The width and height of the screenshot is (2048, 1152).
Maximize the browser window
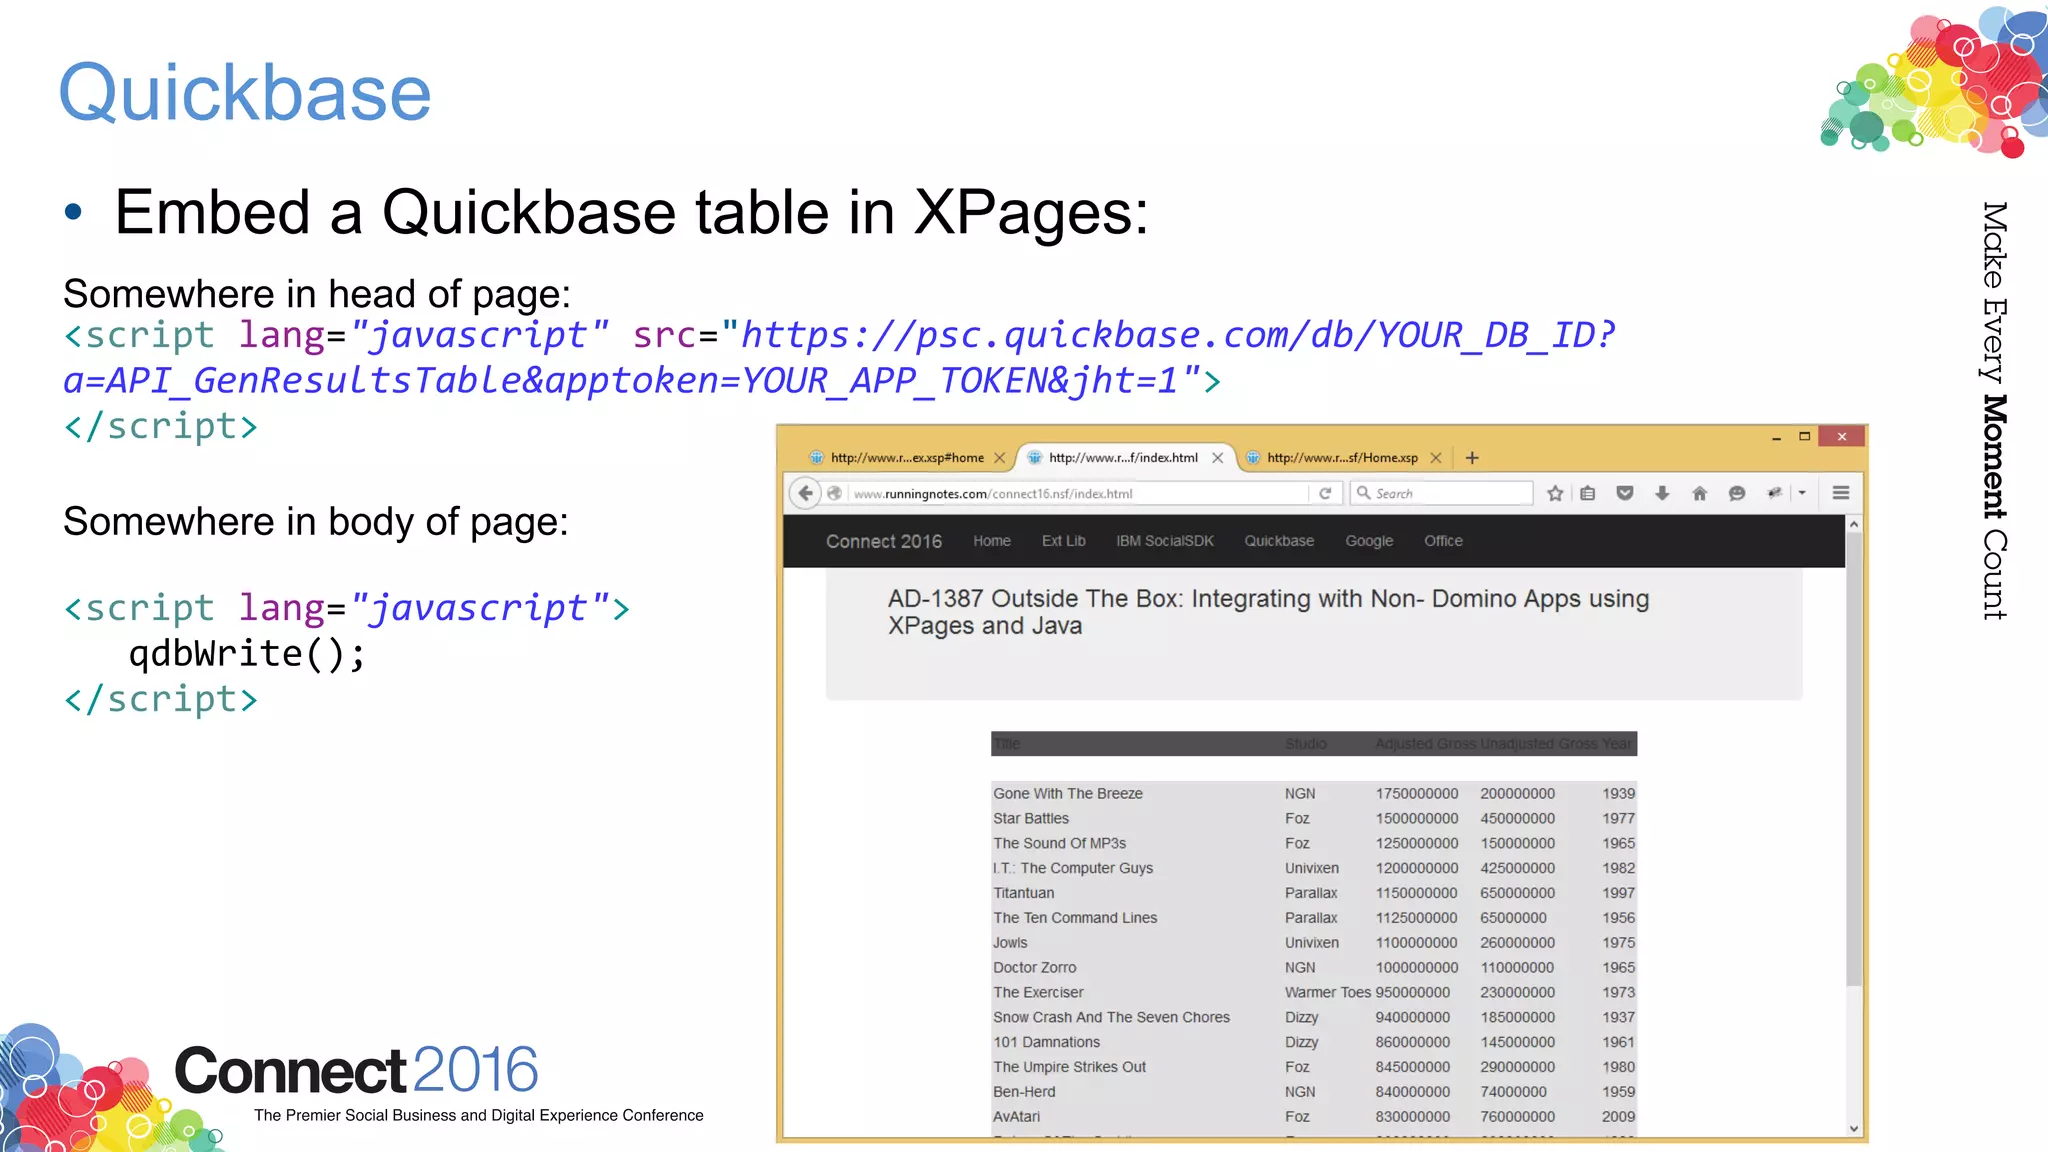tap(1805, 436)
